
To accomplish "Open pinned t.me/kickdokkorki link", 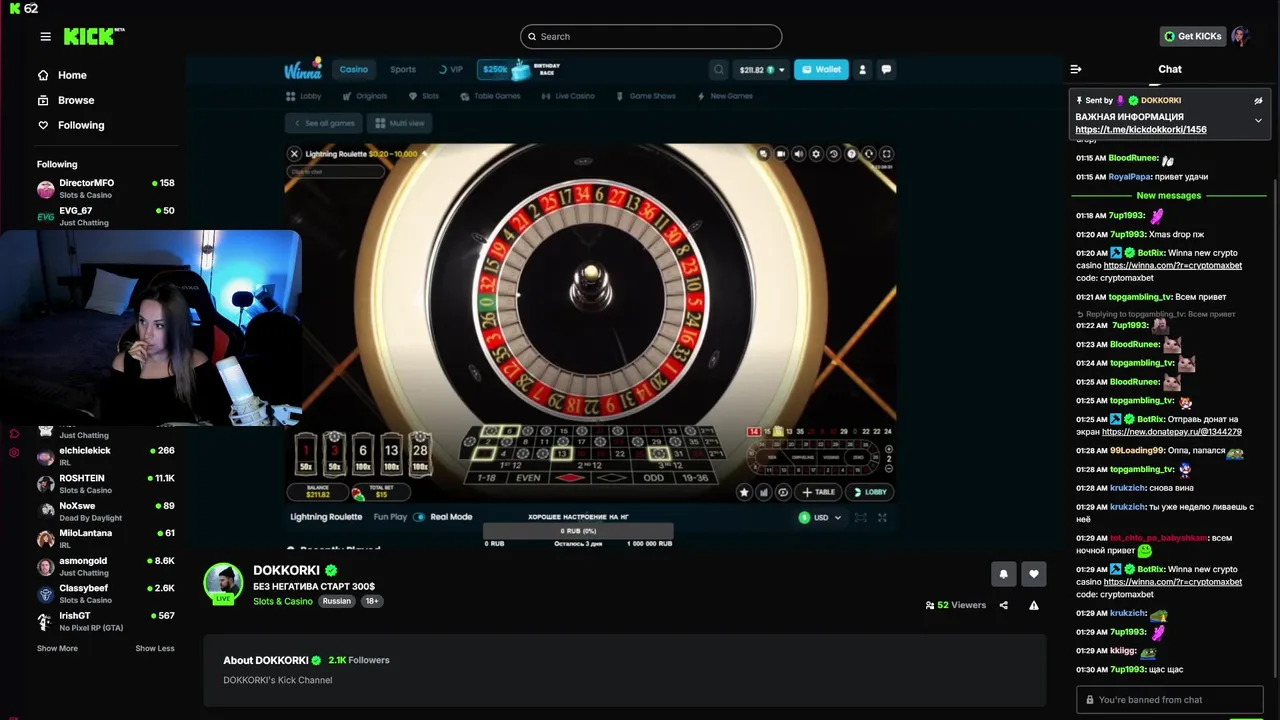I will click(x=1141, y=130).
